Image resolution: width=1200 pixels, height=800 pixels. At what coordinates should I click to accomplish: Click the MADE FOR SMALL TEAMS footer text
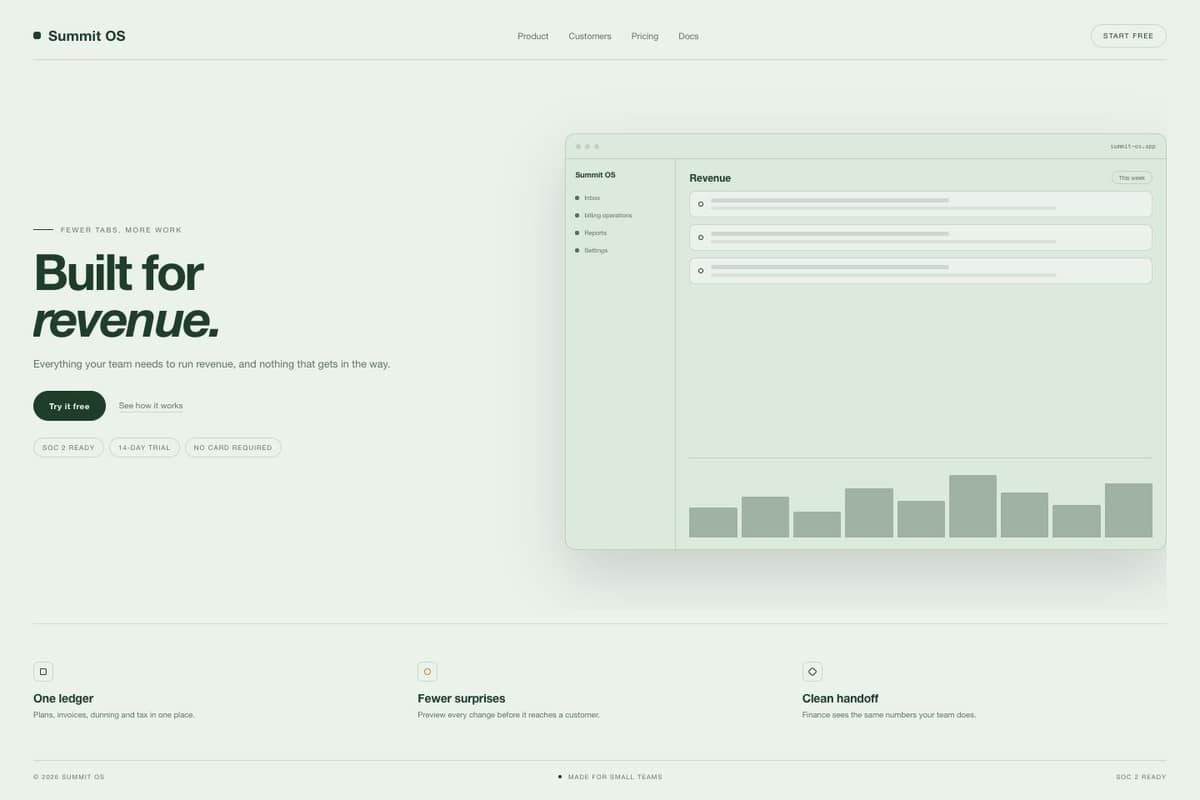coord(615,777)
